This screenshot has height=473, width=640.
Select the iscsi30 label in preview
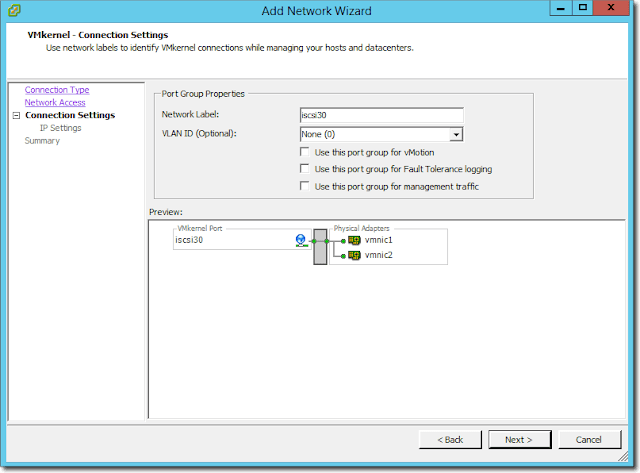(x=189, y=240)
